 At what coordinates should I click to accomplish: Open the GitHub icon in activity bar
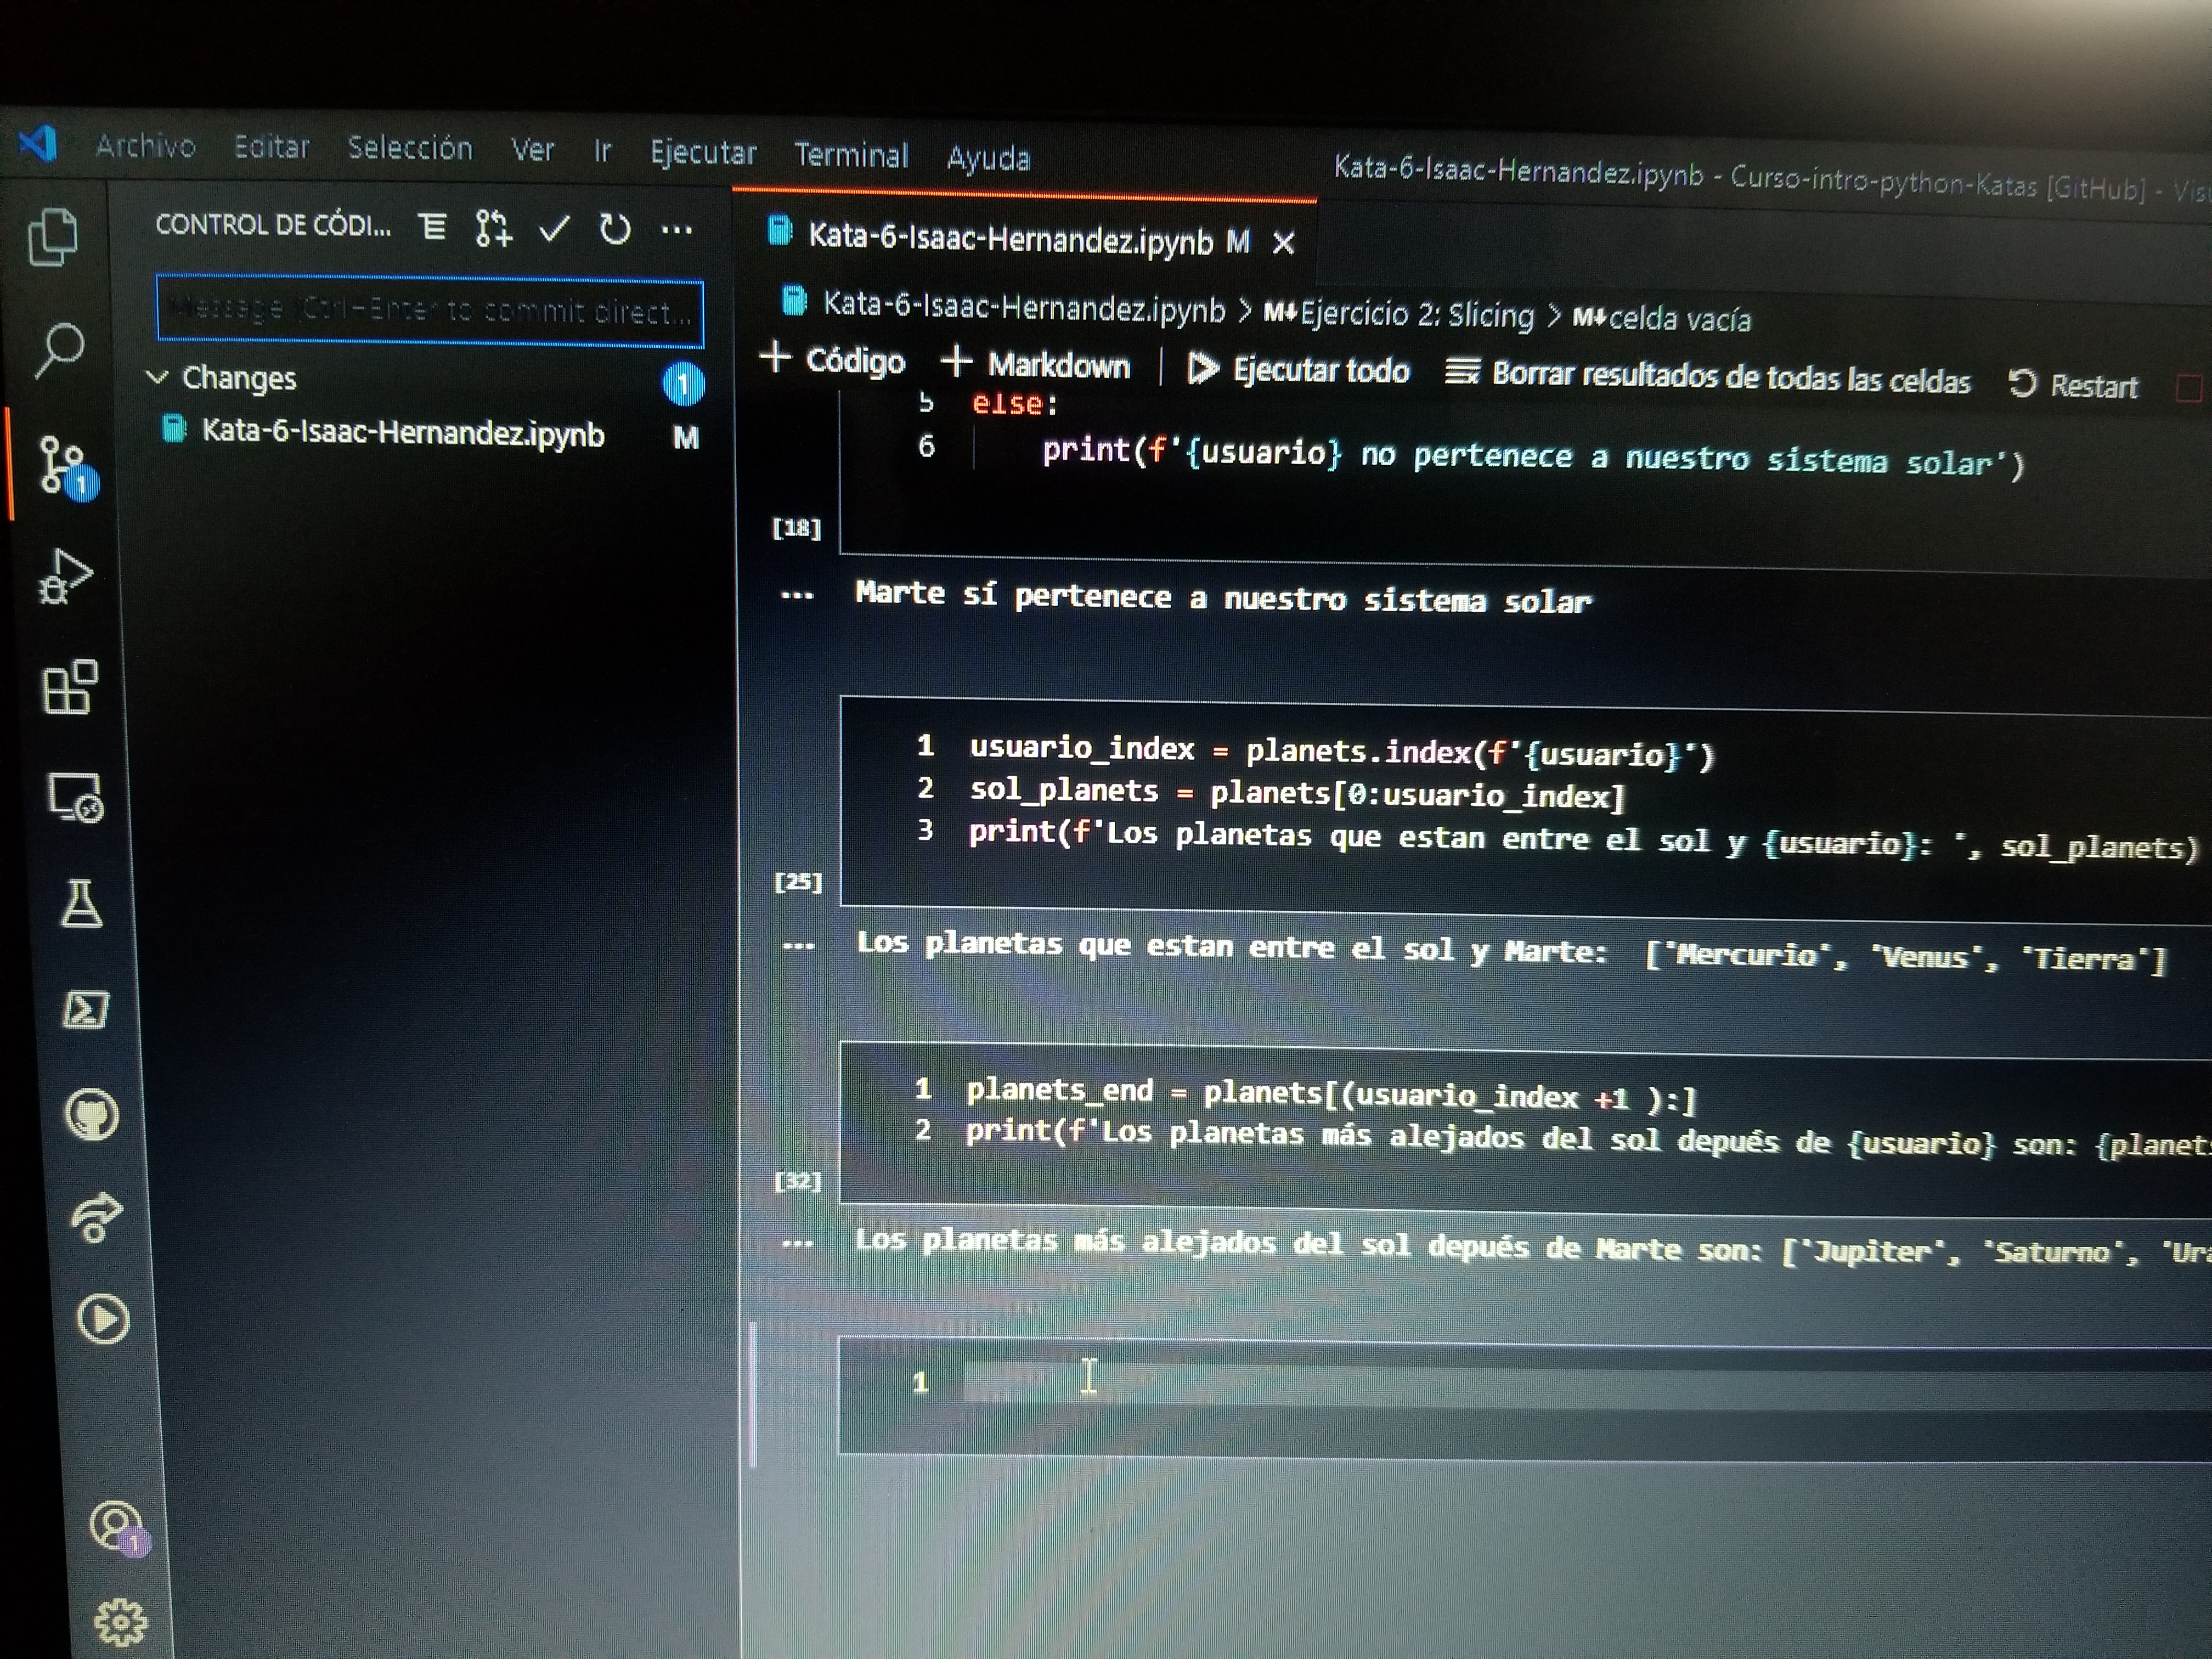click(x=92, y=1114)
